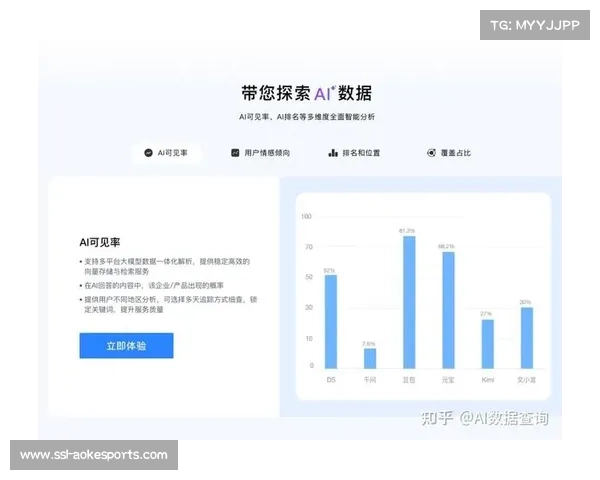Viewport: 600px width, 480px height.
Task: Open the 用户情感倾向 tab
Action: click(261, 153)
